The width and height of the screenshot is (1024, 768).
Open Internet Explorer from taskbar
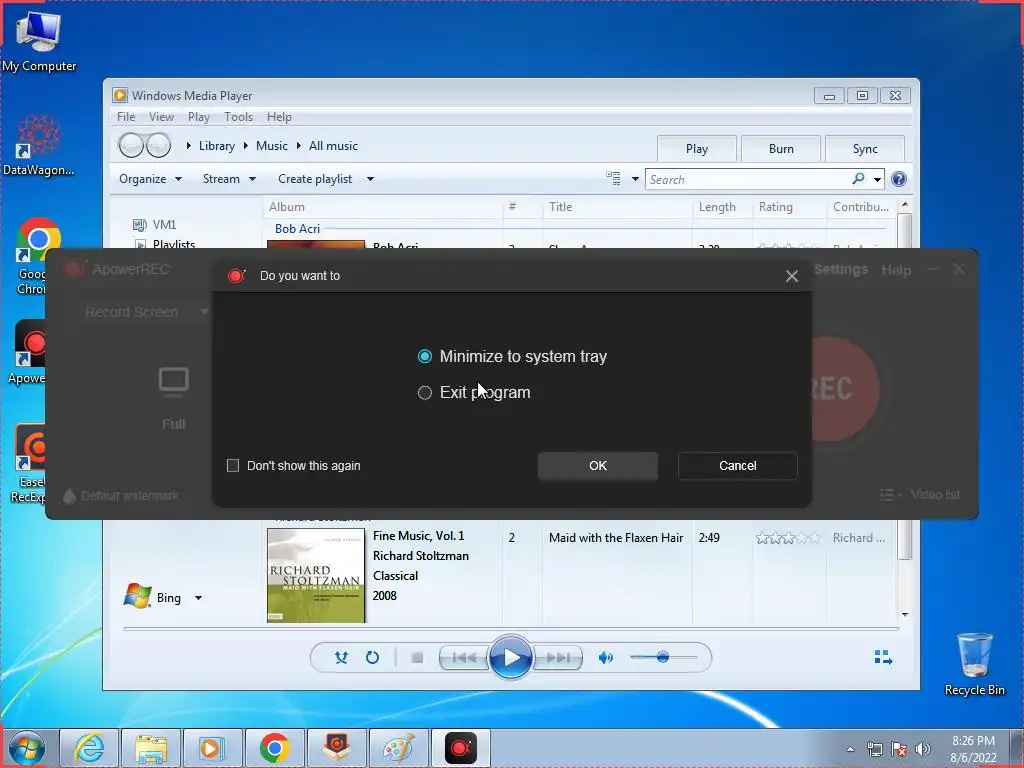tap(89, 748)
